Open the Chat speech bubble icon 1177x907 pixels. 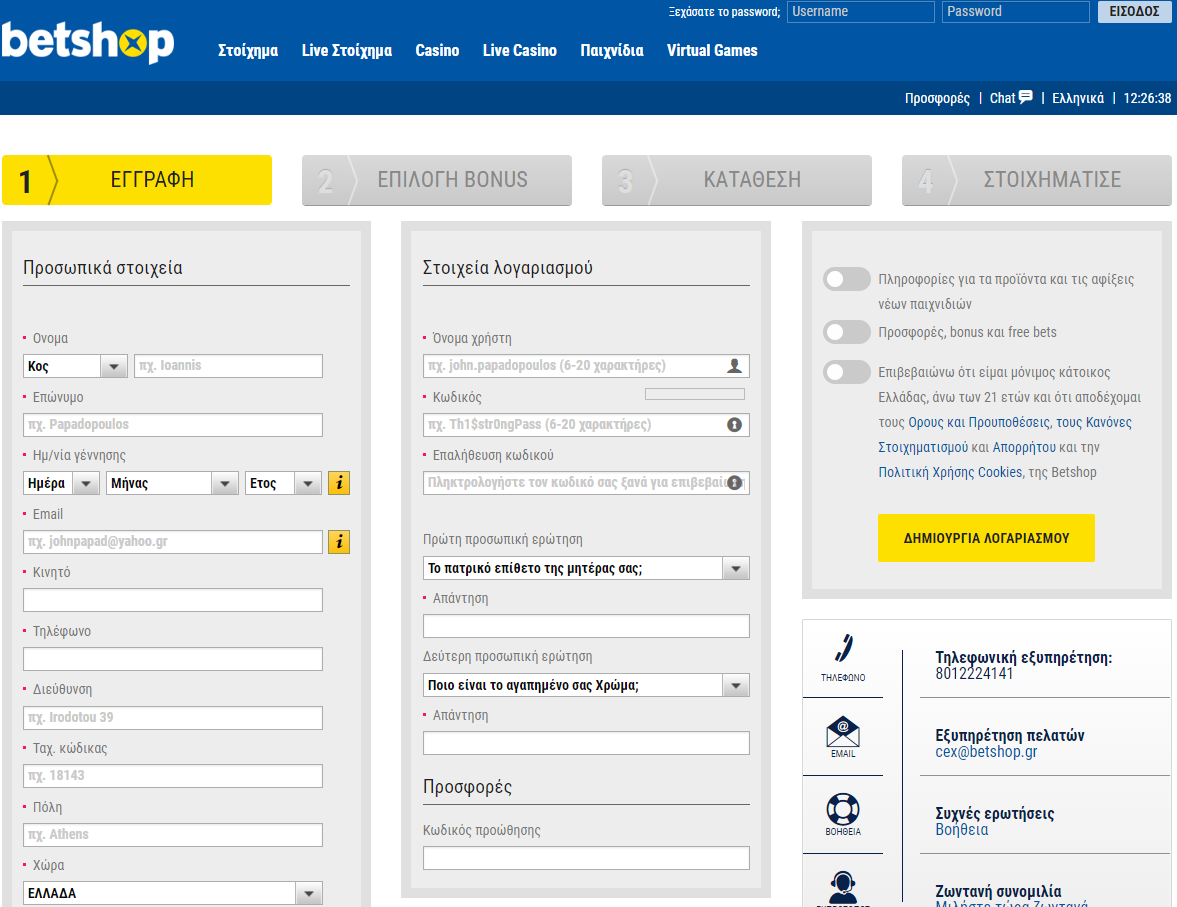[x=1025, y=97]
